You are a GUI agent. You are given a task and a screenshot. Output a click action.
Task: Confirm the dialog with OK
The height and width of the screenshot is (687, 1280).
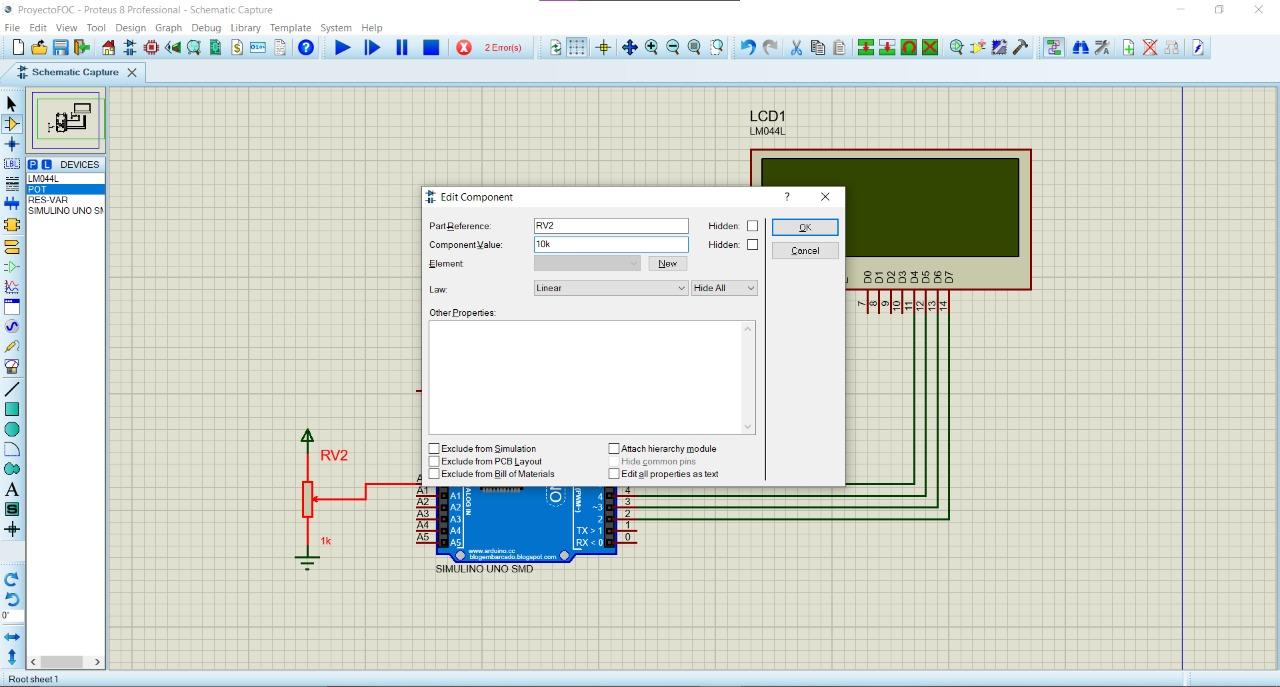pyautogui.click(x=805, y=228)
